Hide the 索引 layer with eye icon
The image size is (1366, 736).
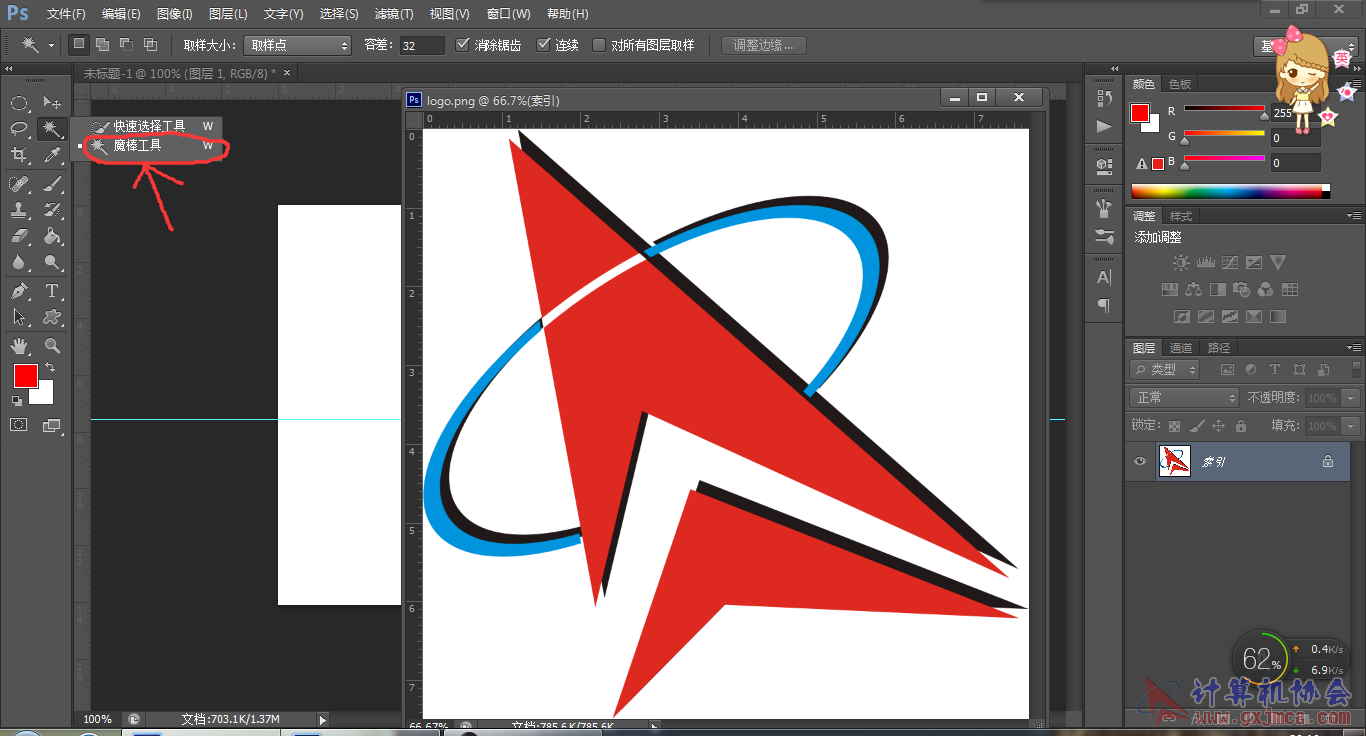coord(1139,461)
